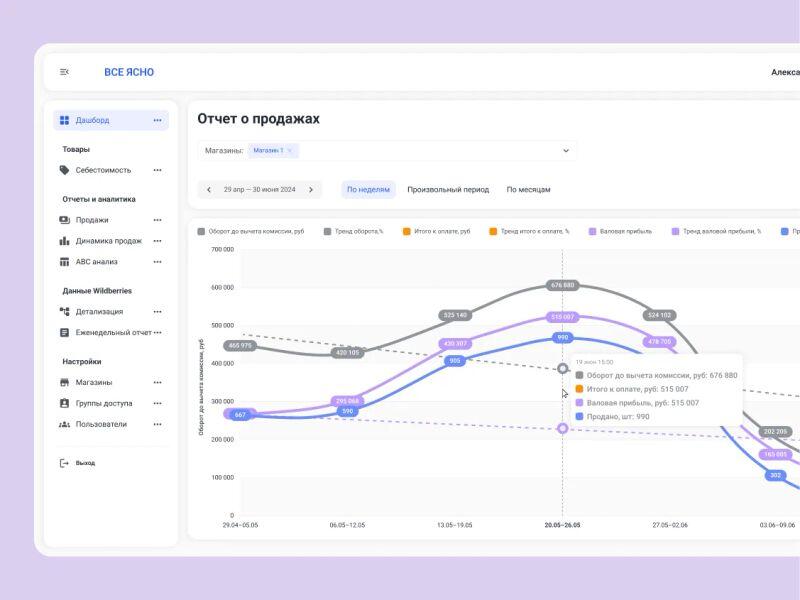Click the Выход logout icon
Image resolution: width=800 pixels, height=600 pixels.
(64, 463)
